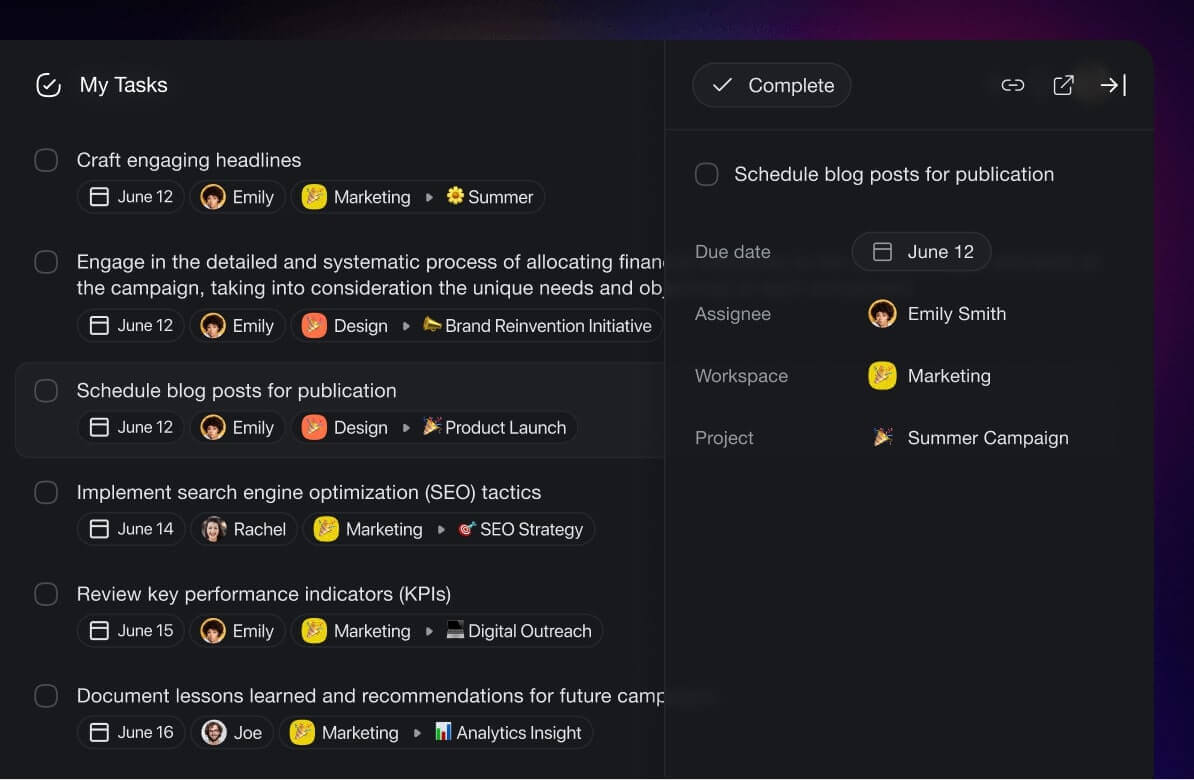Click the SEO Strategy target icon
The width and height of the screenshot is (1194, 780).
(465, 529)
